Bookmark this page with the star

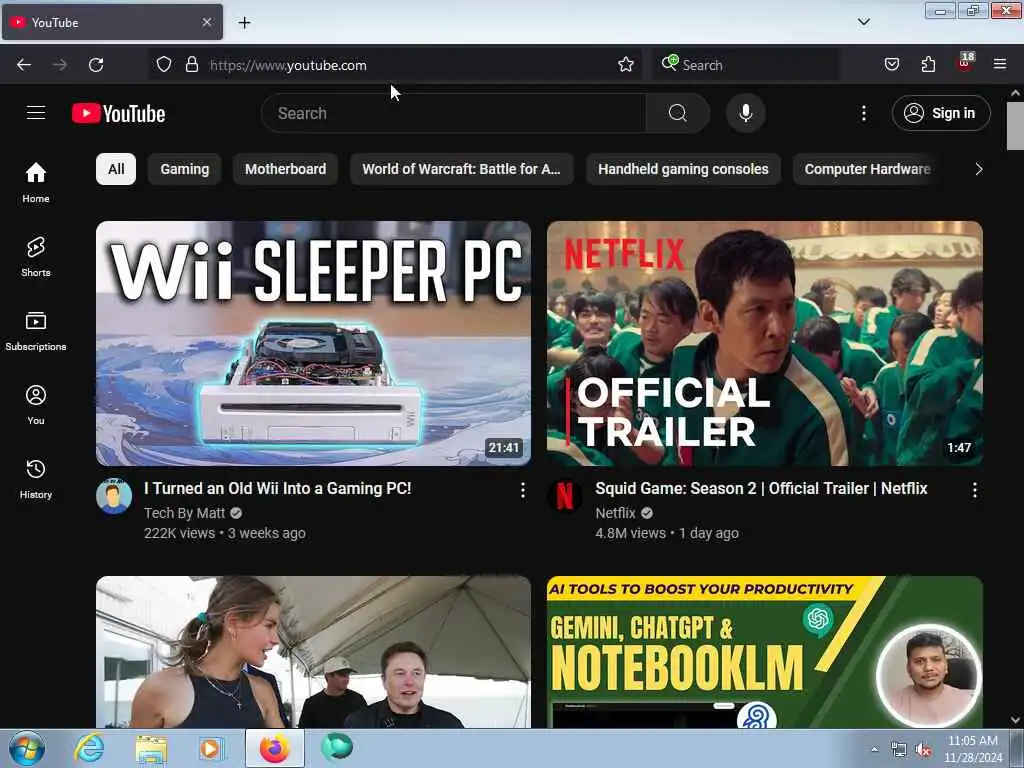click(x=626, y=64)
